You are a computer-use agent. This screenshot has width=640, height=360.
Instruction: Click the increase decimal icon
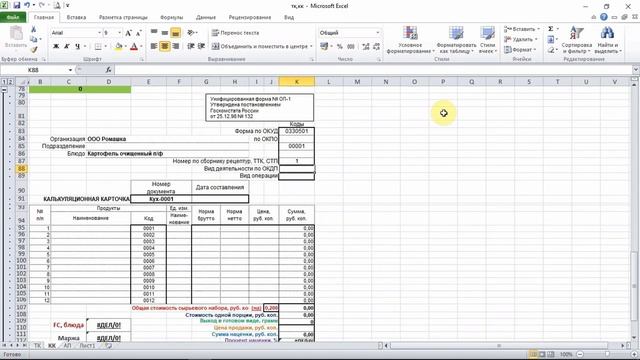click(365, 47)
